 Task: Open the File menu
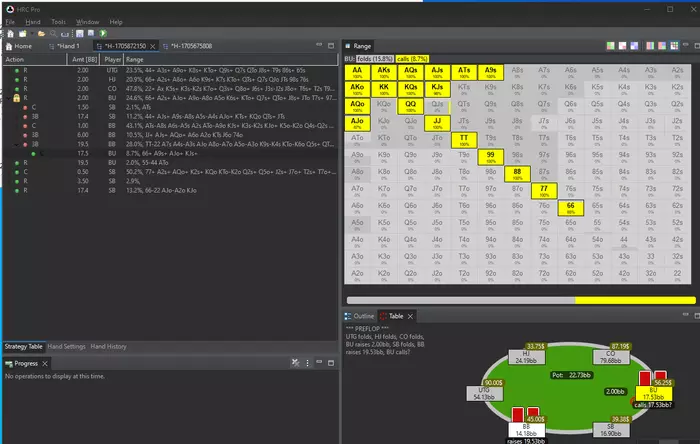(x=10, y=22)
